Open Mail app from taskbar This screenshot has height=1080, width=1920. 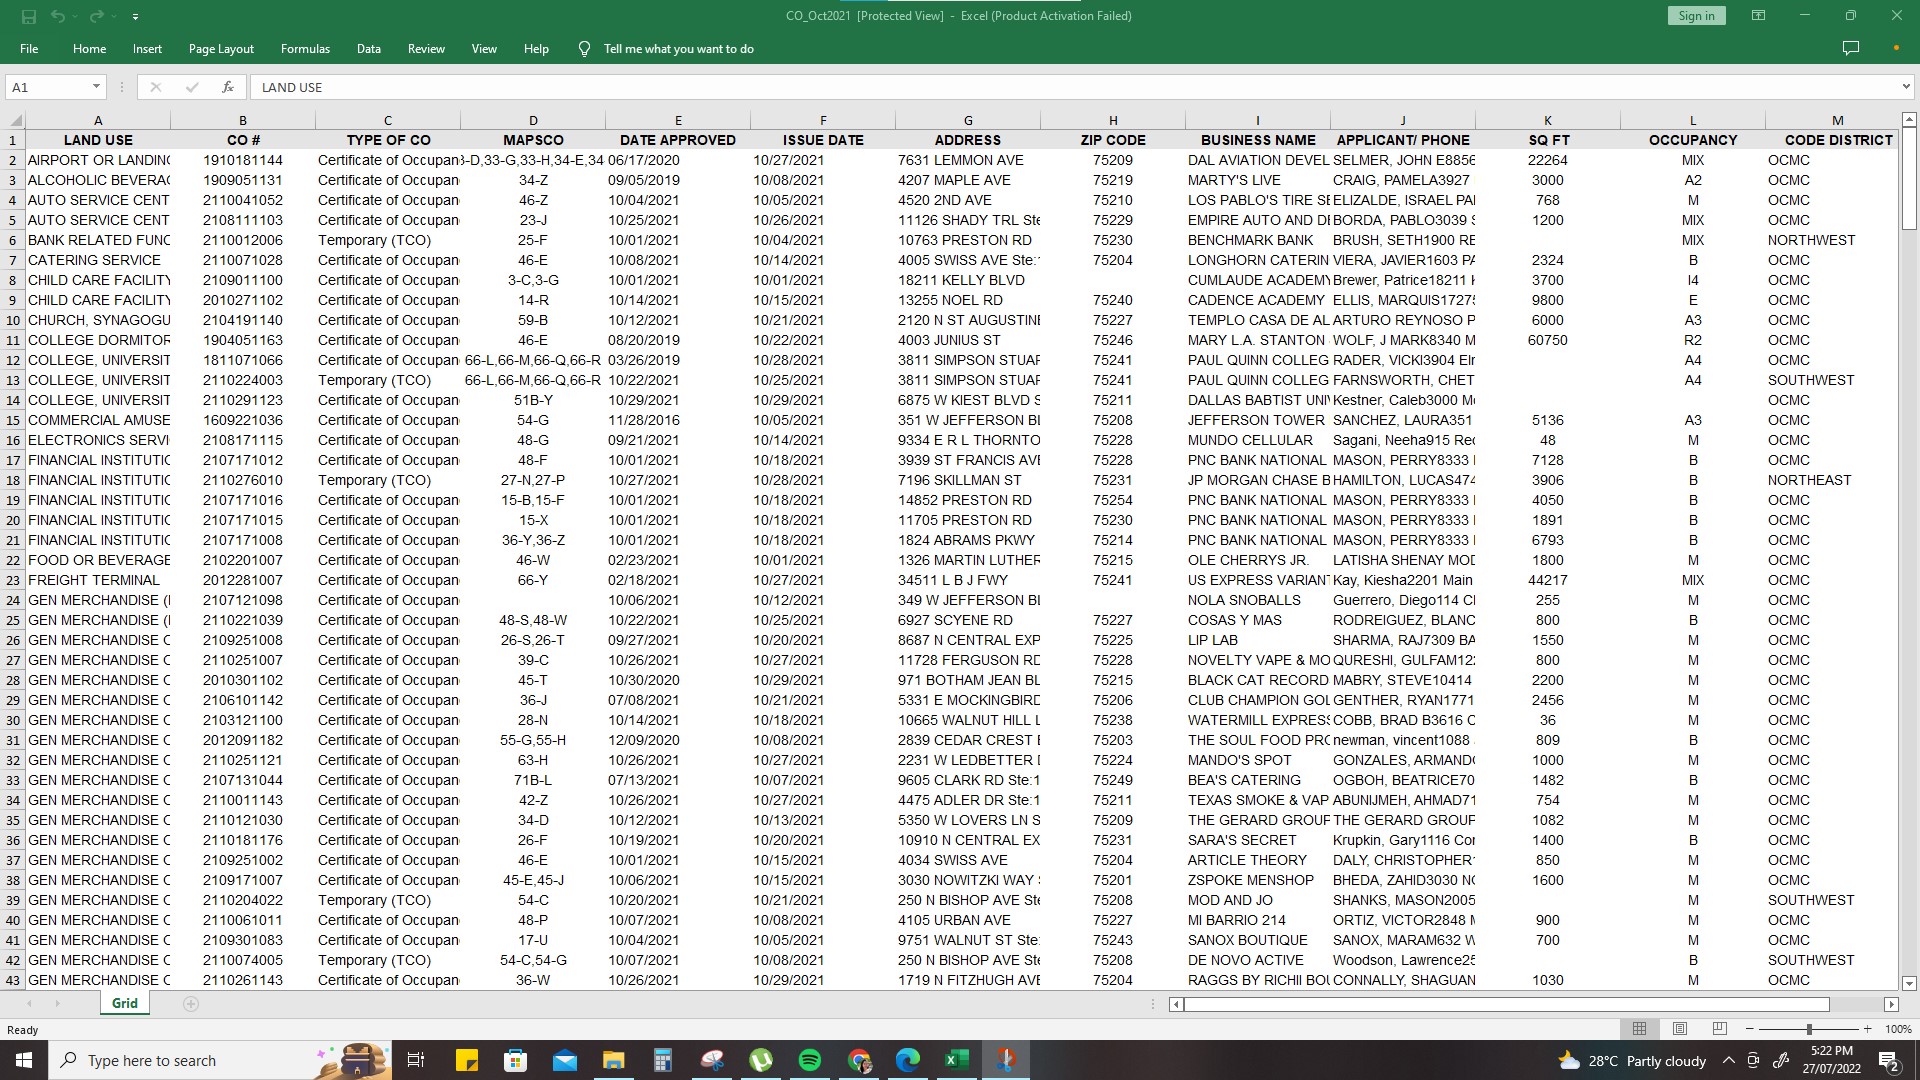tap(564, 1060)
